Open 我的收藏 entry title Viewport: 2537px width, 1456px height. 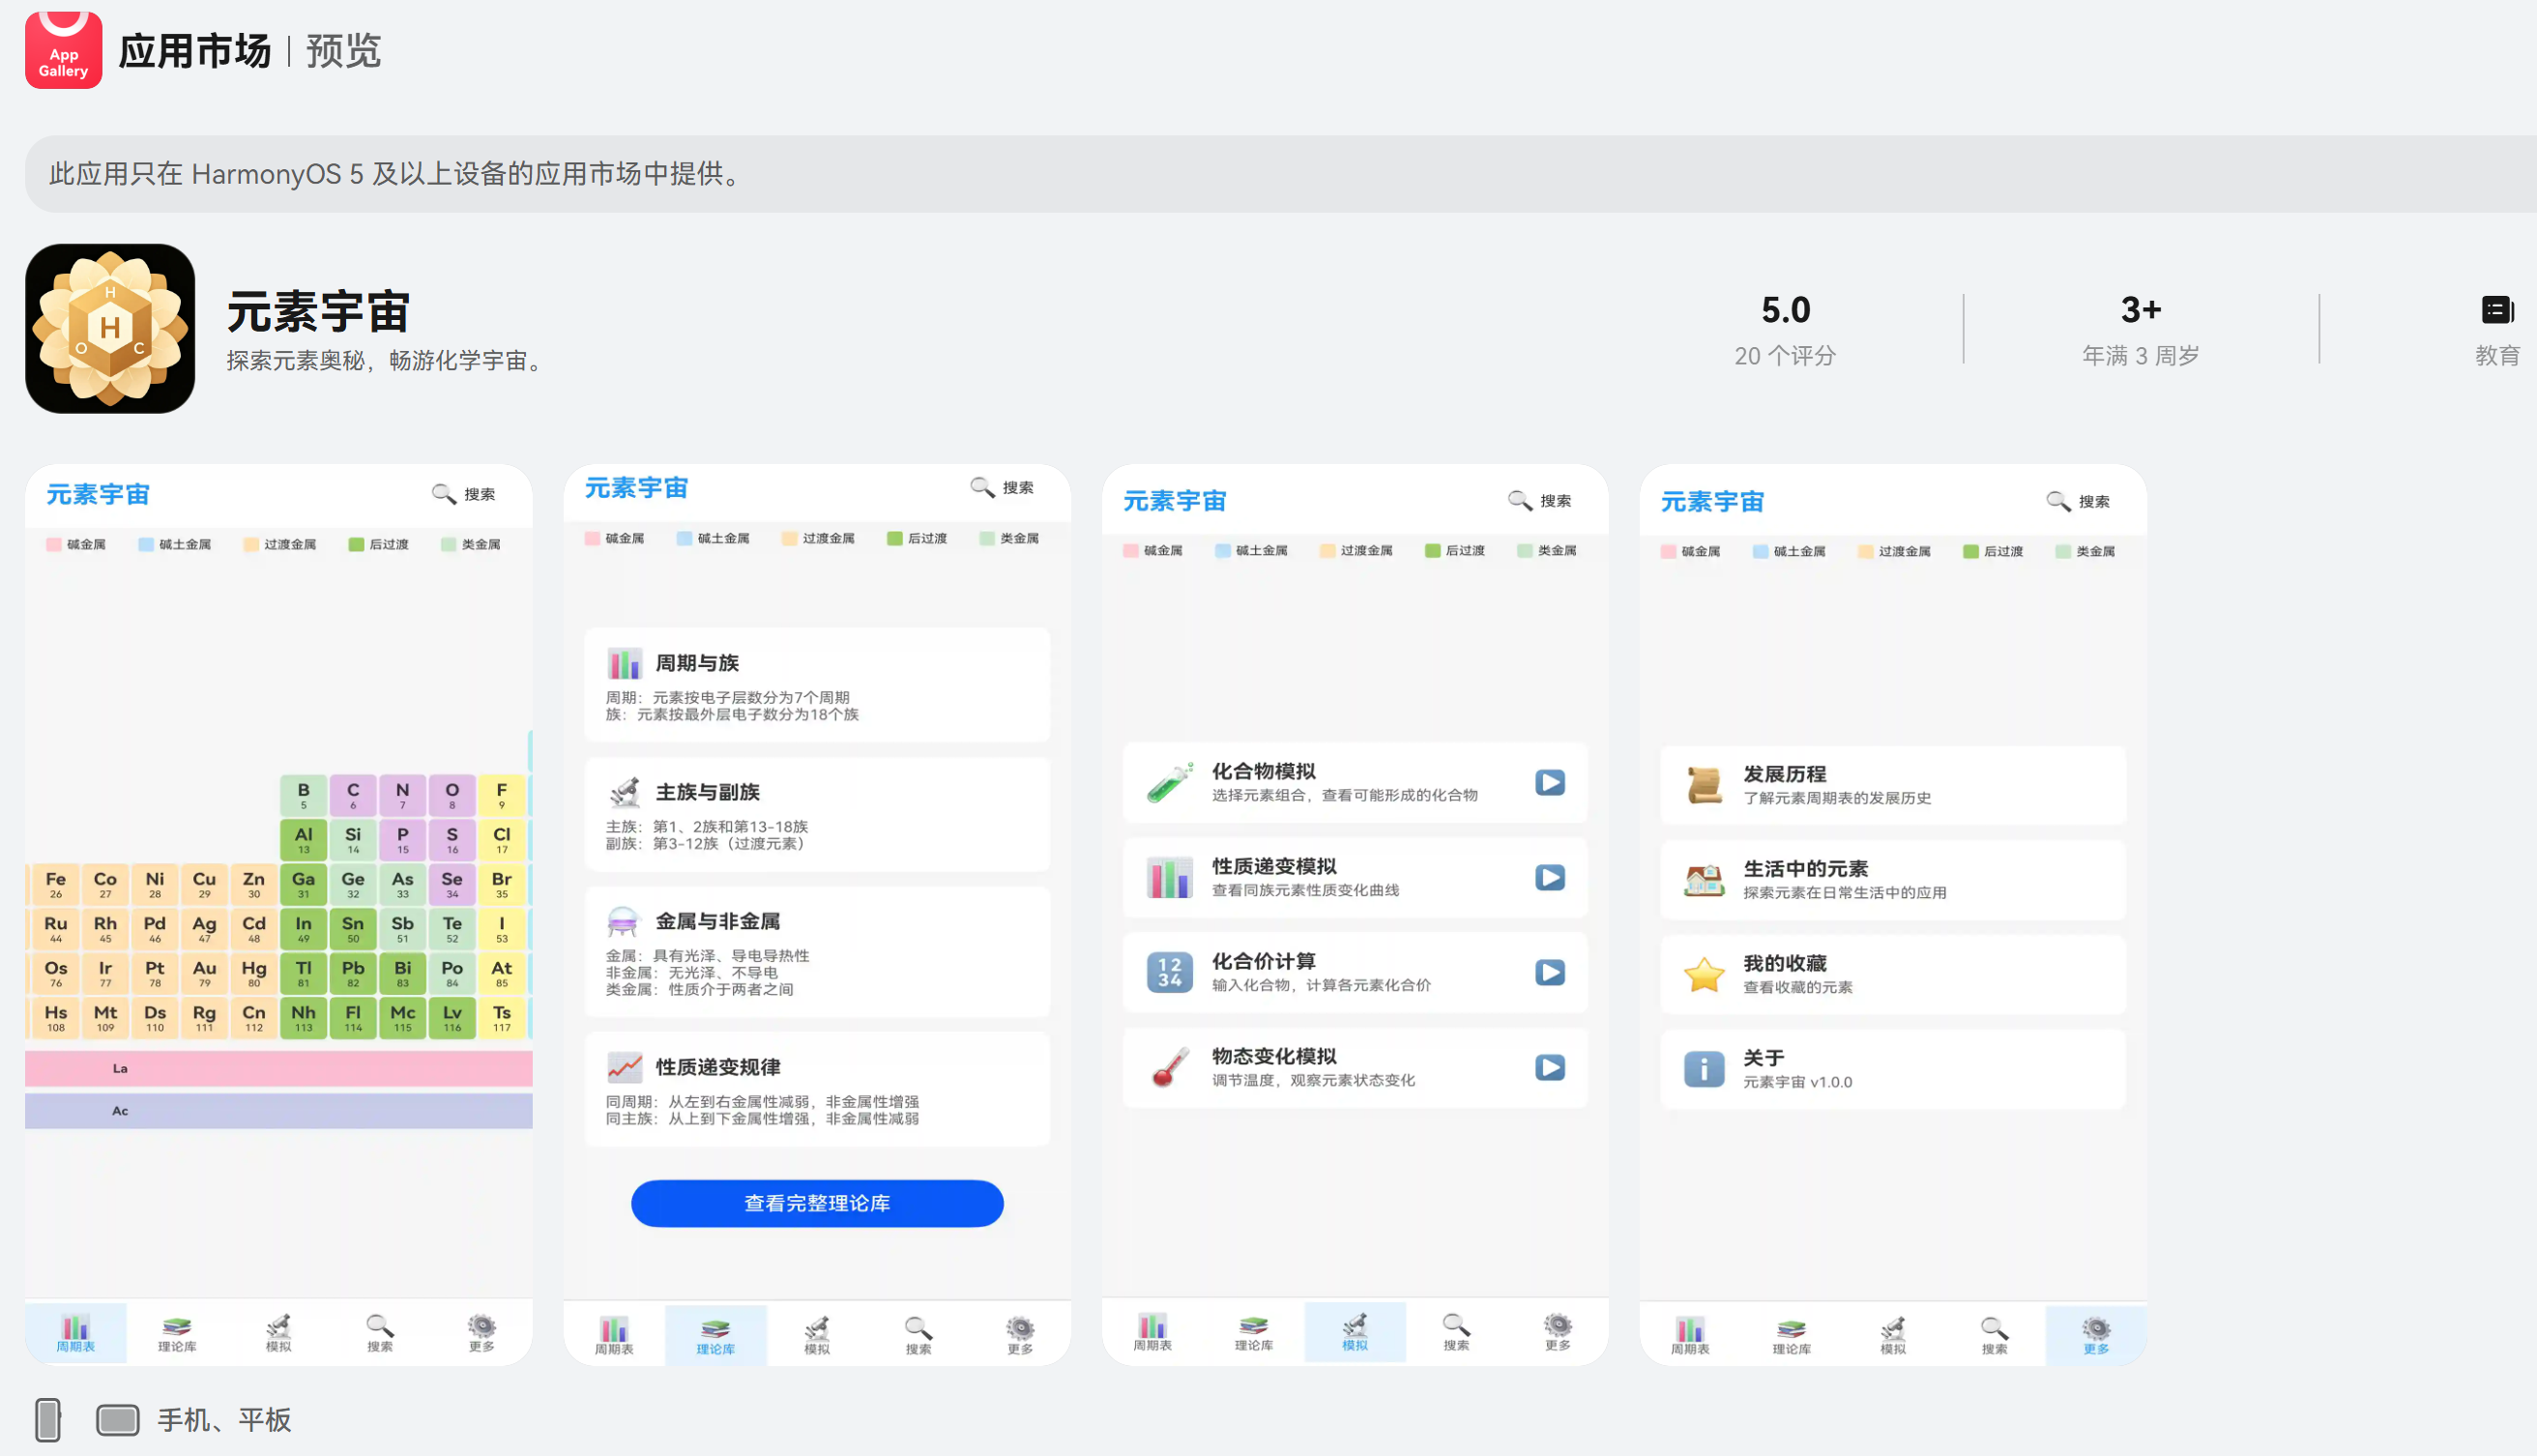tap(1785, 963)
